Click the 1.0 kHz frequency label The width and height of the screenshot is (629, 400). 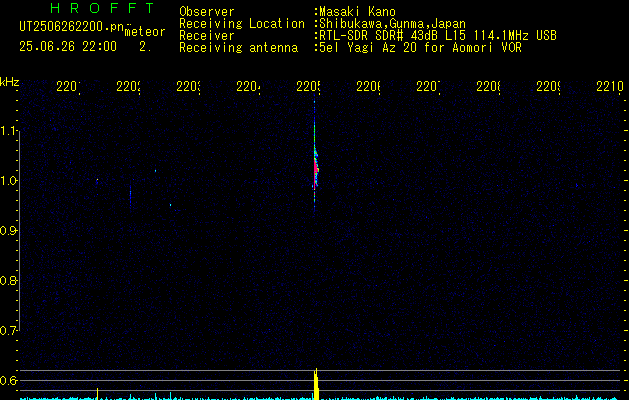point(8,181)
